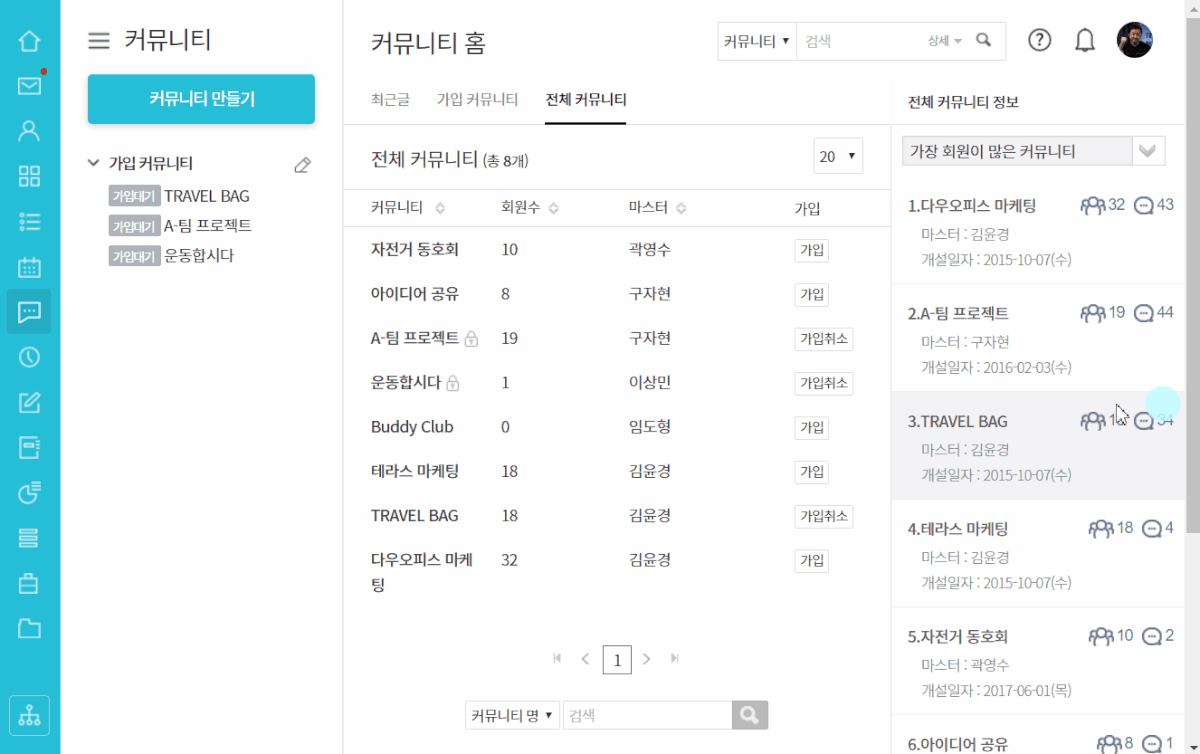This screenshot has height=754, width=1200.
Task: Open 1.다우오피스 마케팅 in the info panel
Action: coord(971,206)
